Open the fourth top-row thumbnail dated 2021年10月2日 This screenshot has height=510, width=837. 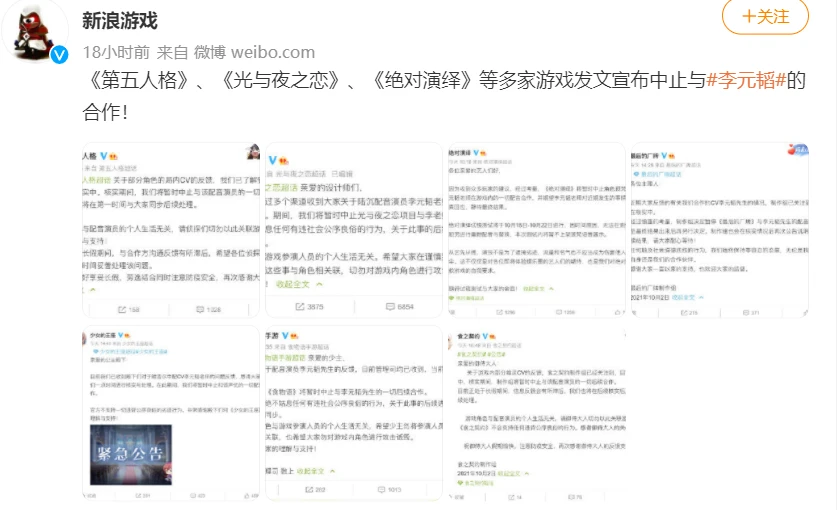720,230
